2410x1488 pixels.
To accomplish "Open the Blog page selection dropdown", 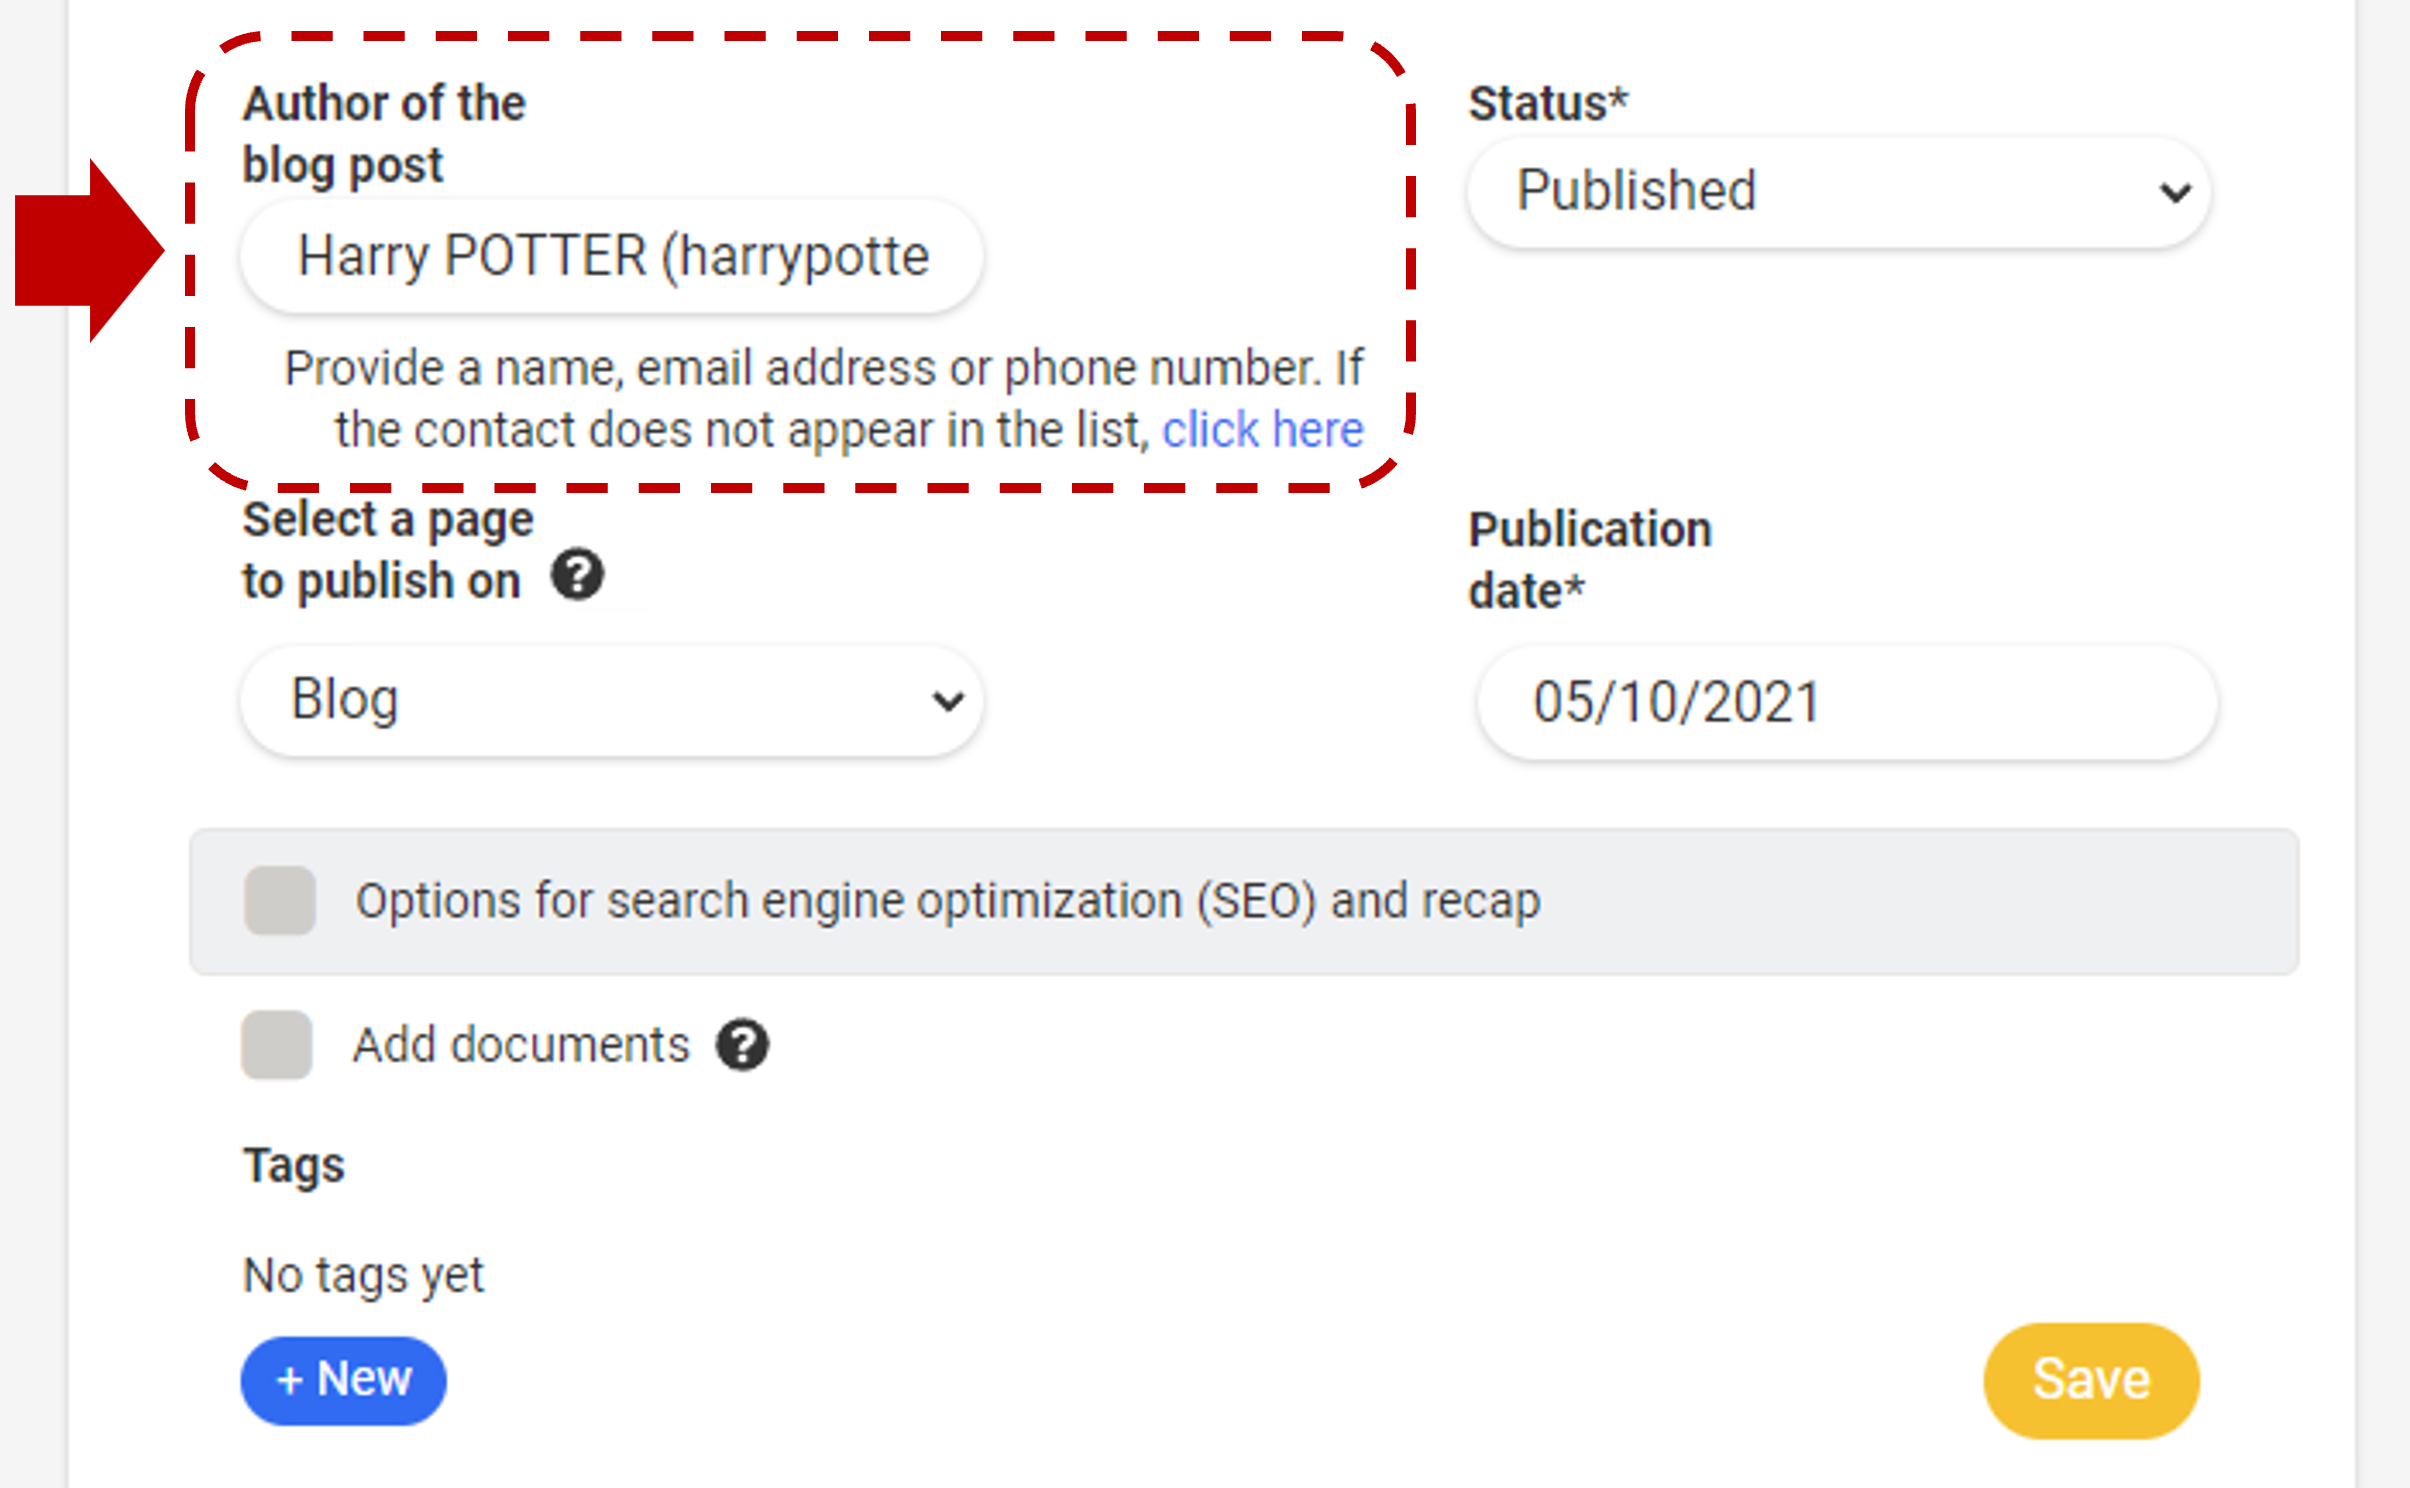I will [612, 701].
